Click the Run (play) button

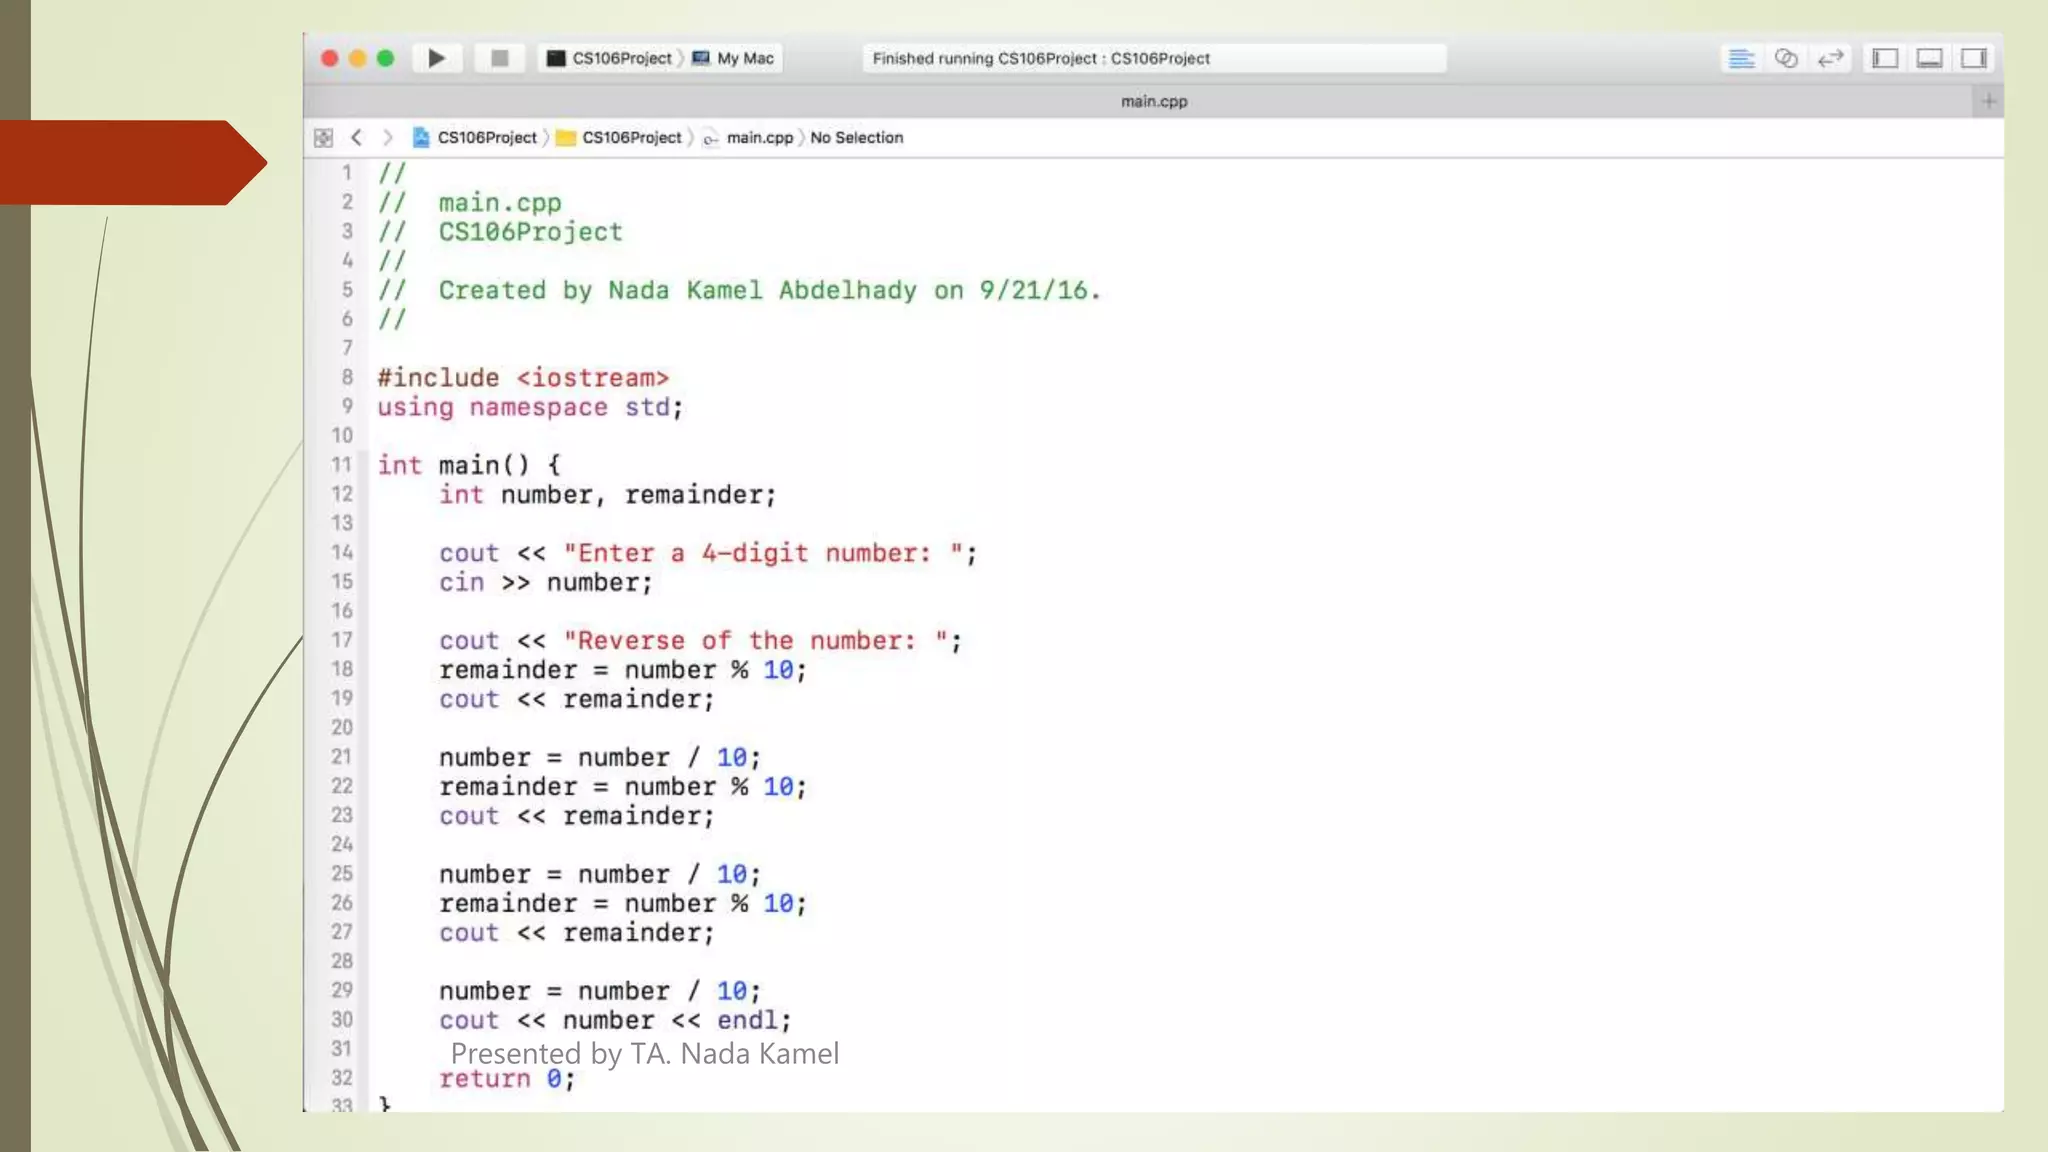point(436,58)
